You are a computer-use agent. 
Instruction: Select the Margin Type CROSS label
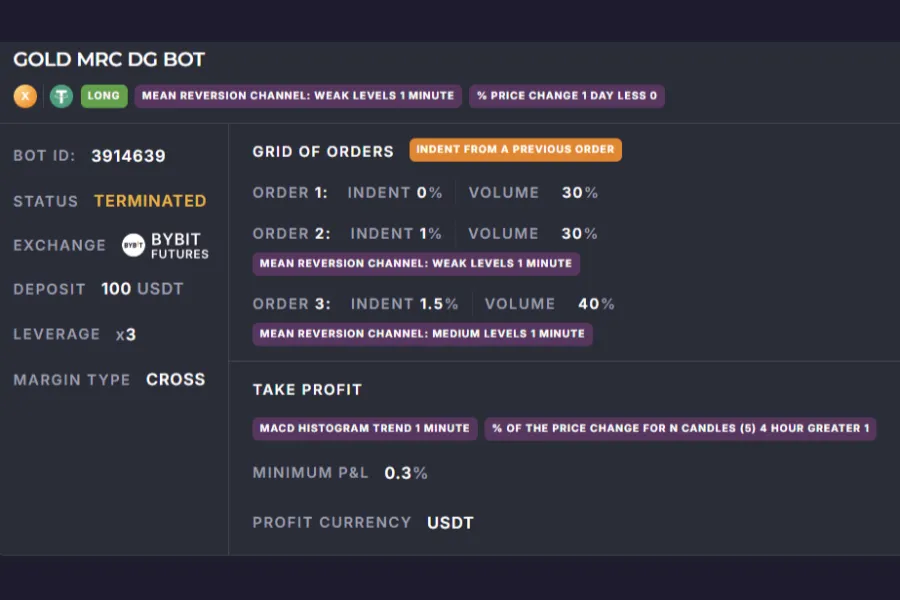coord(176,380)
